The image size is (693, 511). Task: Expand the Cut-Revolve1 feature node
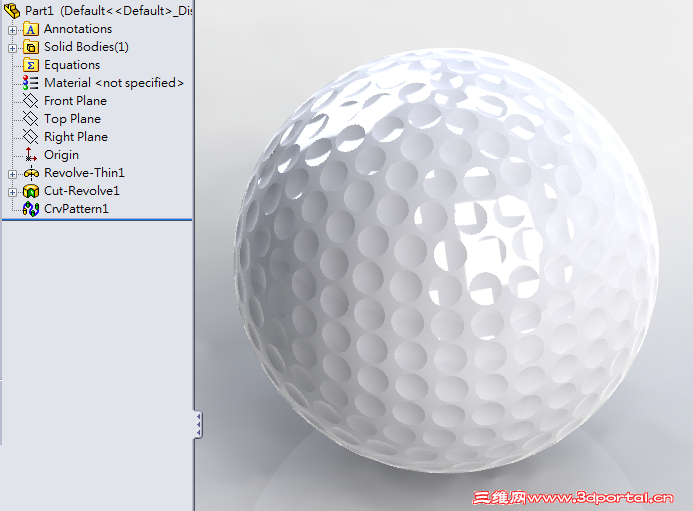(12, 192)
